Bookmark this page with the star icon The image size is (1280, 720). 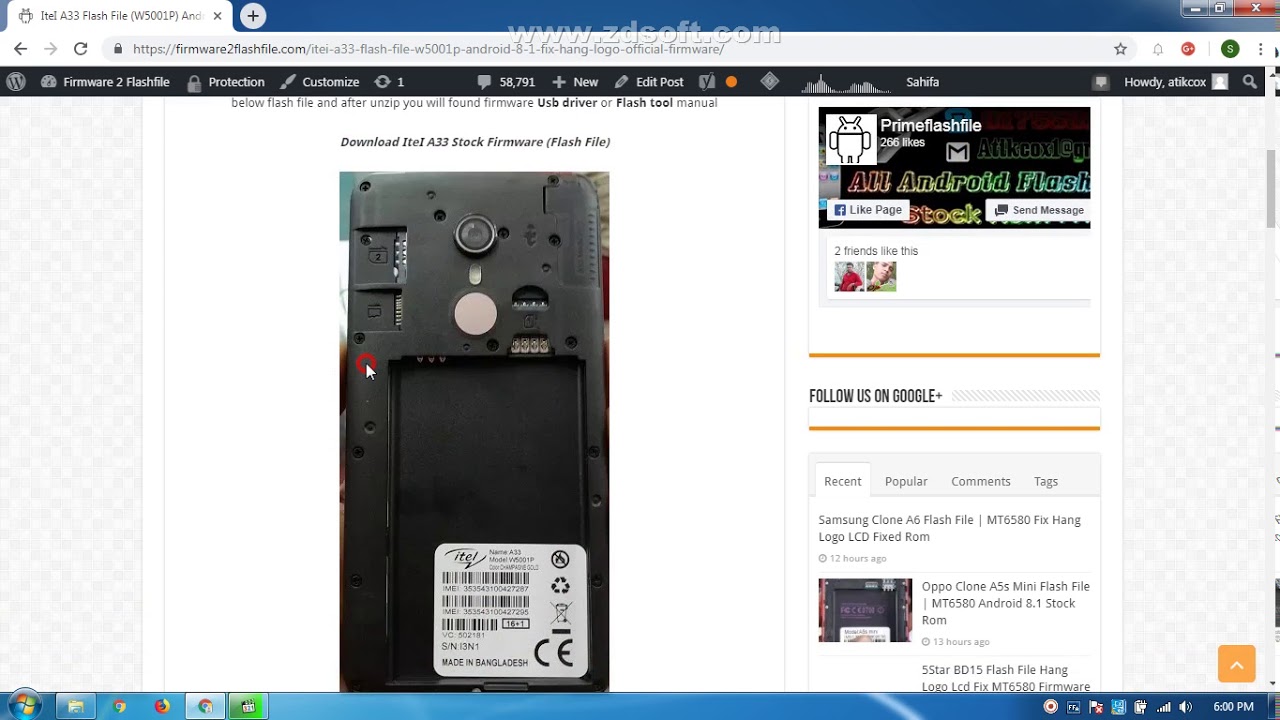[x=1120, y=49]
